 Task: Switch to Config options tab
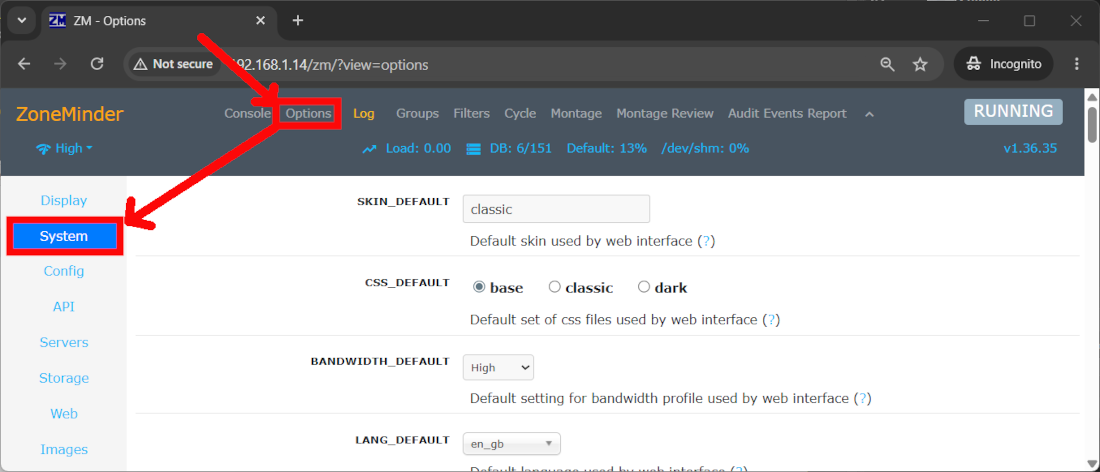click(64, 271)
